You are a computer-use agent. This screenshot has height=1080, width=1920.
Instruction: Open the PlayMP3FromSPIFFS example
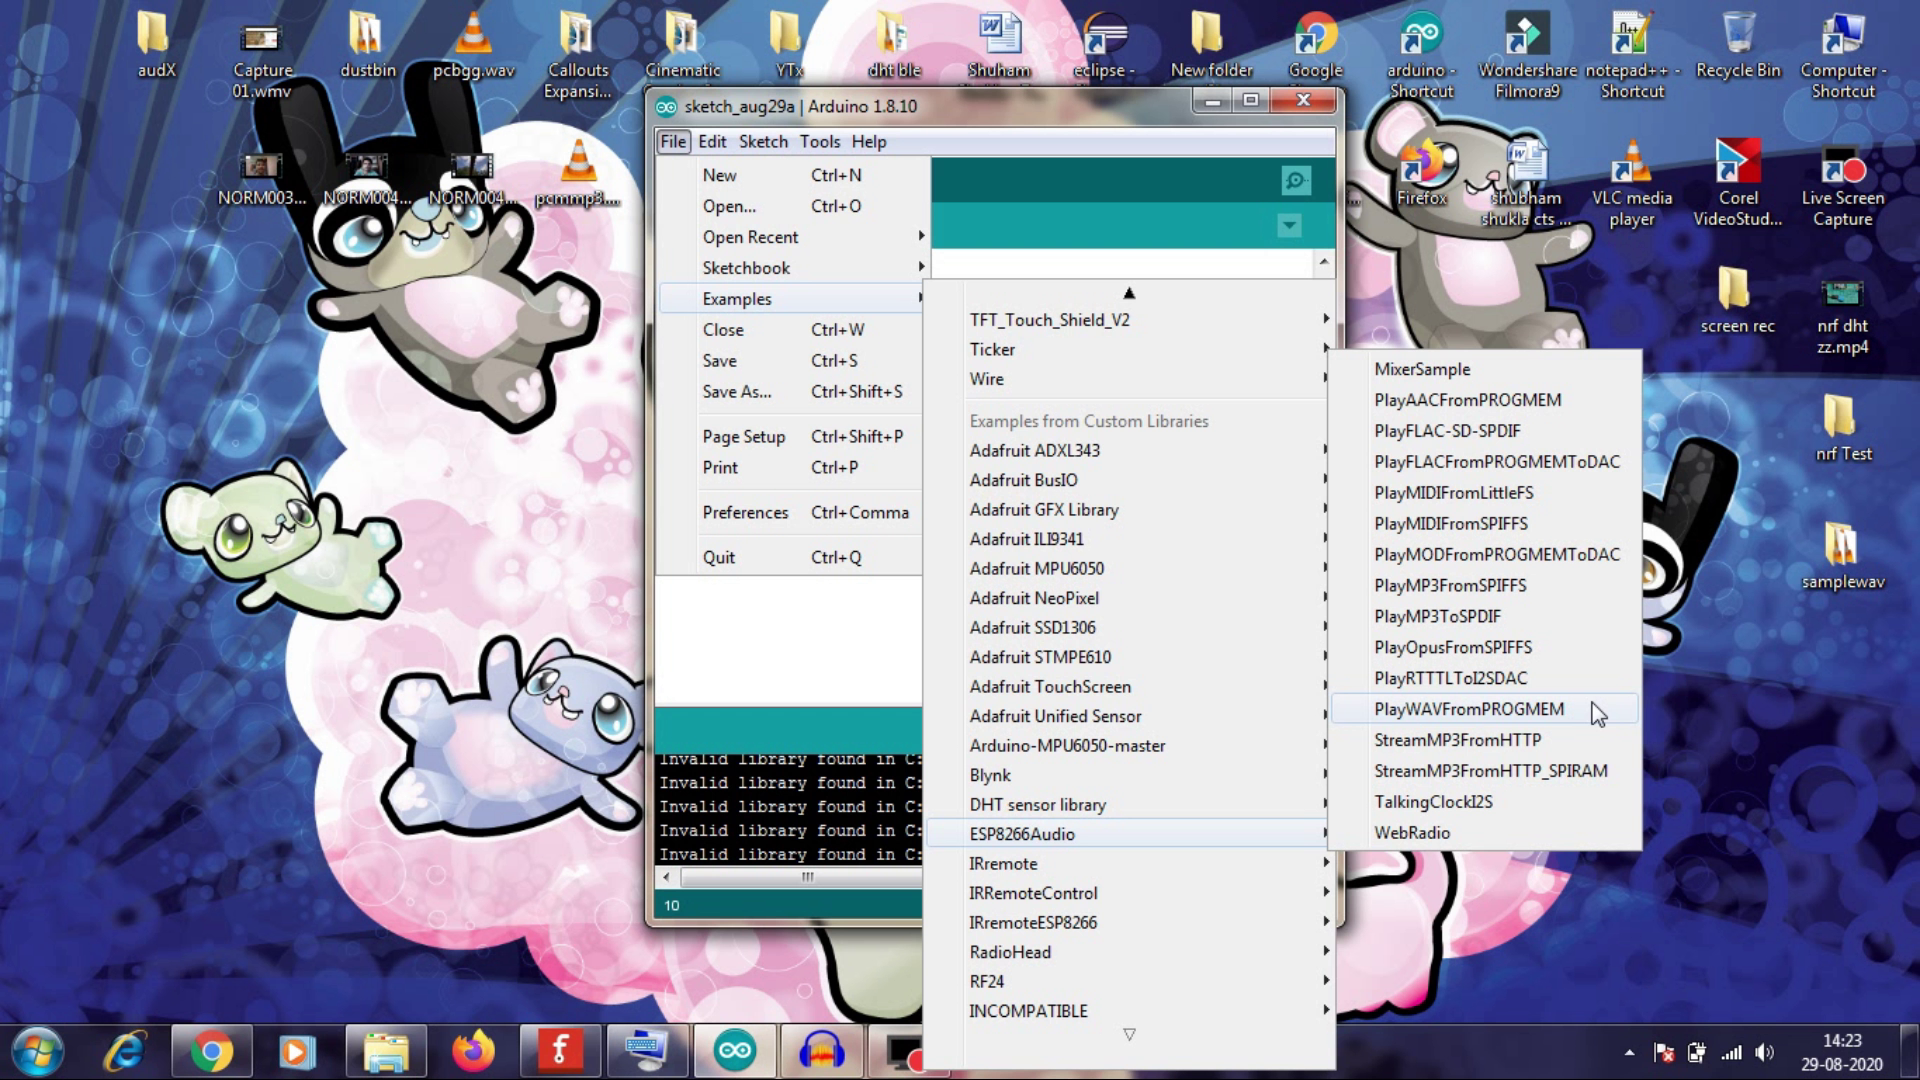pos(1485,585)
